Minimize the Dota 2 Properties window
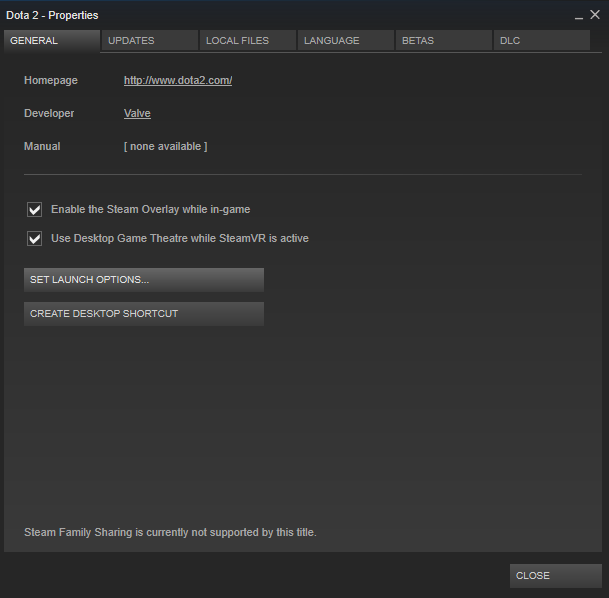The height and width of the screenshot is (598, 609). pyautogui.click(x=579, y=16)
